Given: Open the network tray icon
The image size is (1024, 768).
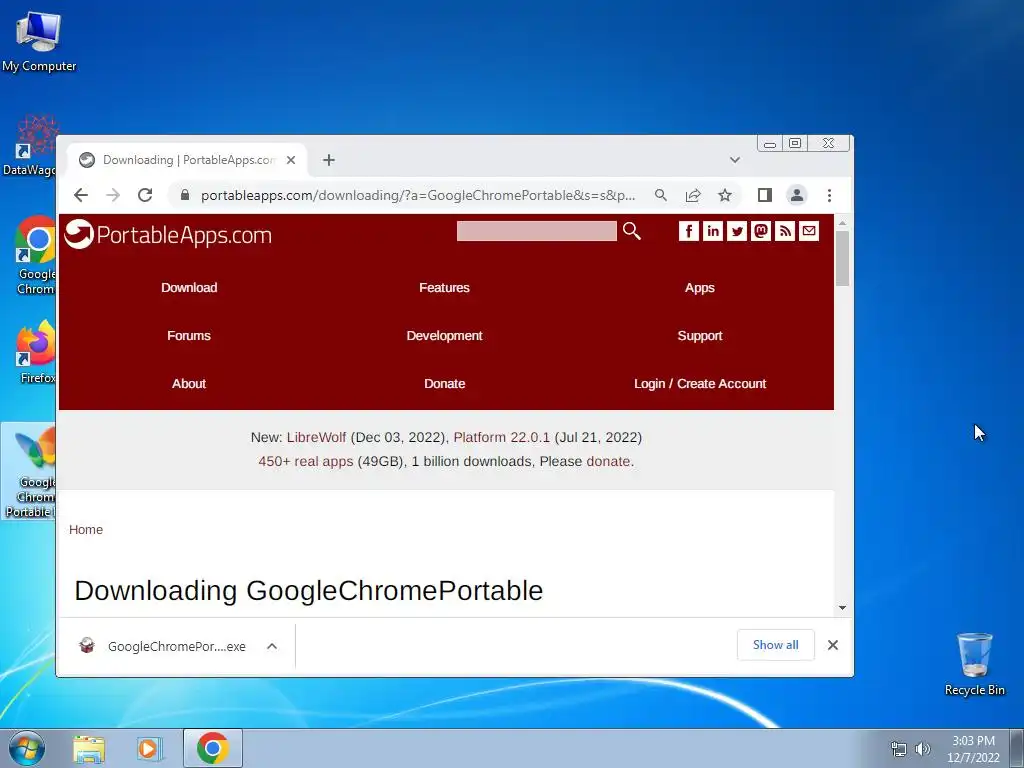Looking at the screenshot, I should [x=899, y=749].
